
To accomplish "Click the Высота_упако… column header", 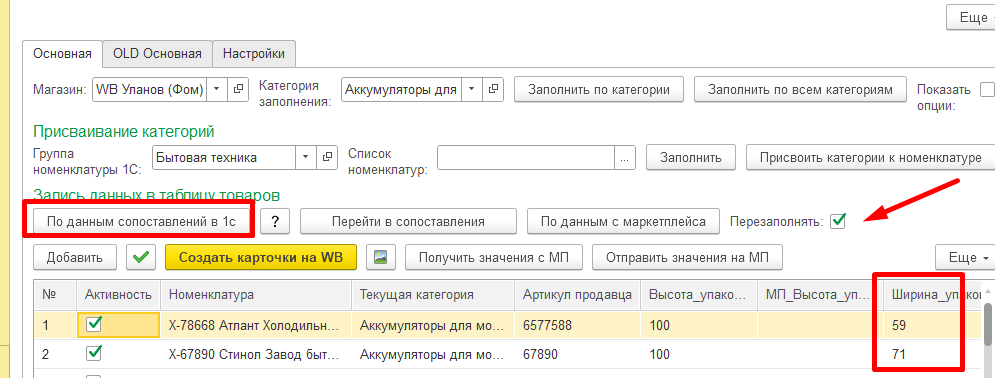I will tap(699, 295).
